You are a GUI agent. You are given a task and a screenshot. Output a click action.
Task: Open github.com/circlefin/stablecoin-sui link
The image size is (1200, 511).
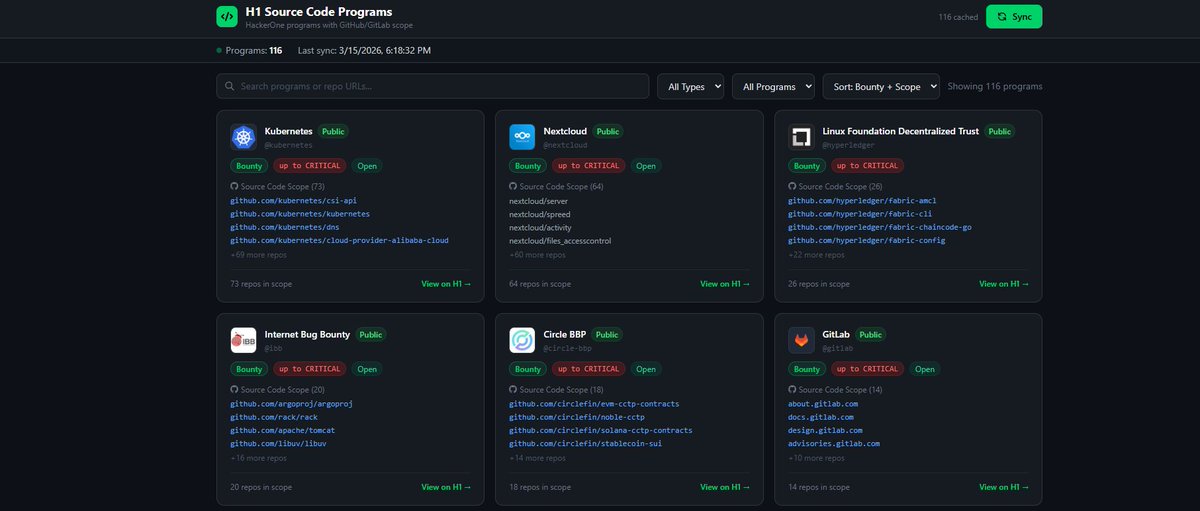(587, 443)
